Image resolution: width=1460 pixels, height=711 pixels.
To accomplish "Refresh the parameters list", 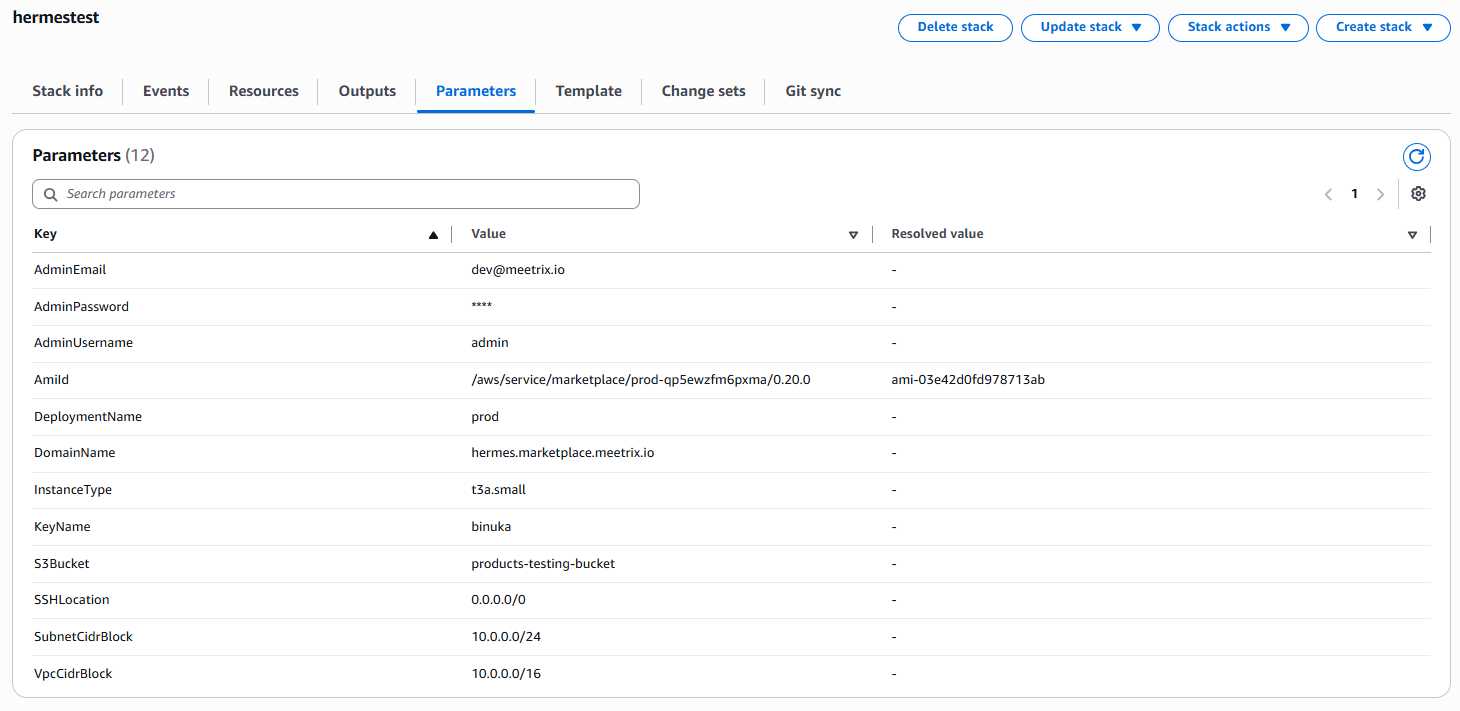I will pos(1416,157).
